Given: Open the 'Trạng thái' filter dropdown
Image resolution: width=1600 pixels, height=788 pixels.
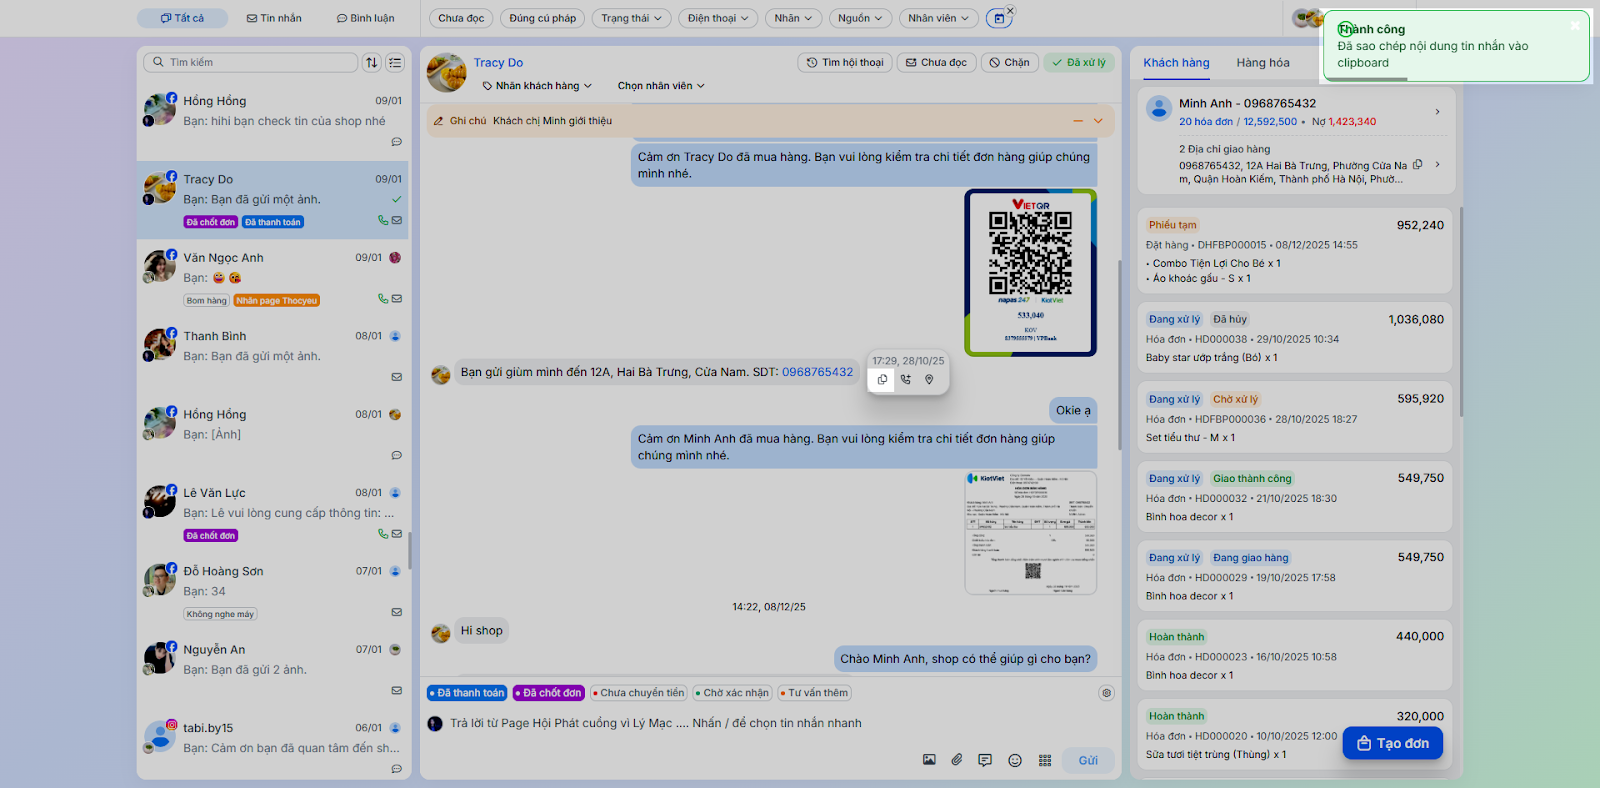Looking at the screenshot, I should (631, 18).
